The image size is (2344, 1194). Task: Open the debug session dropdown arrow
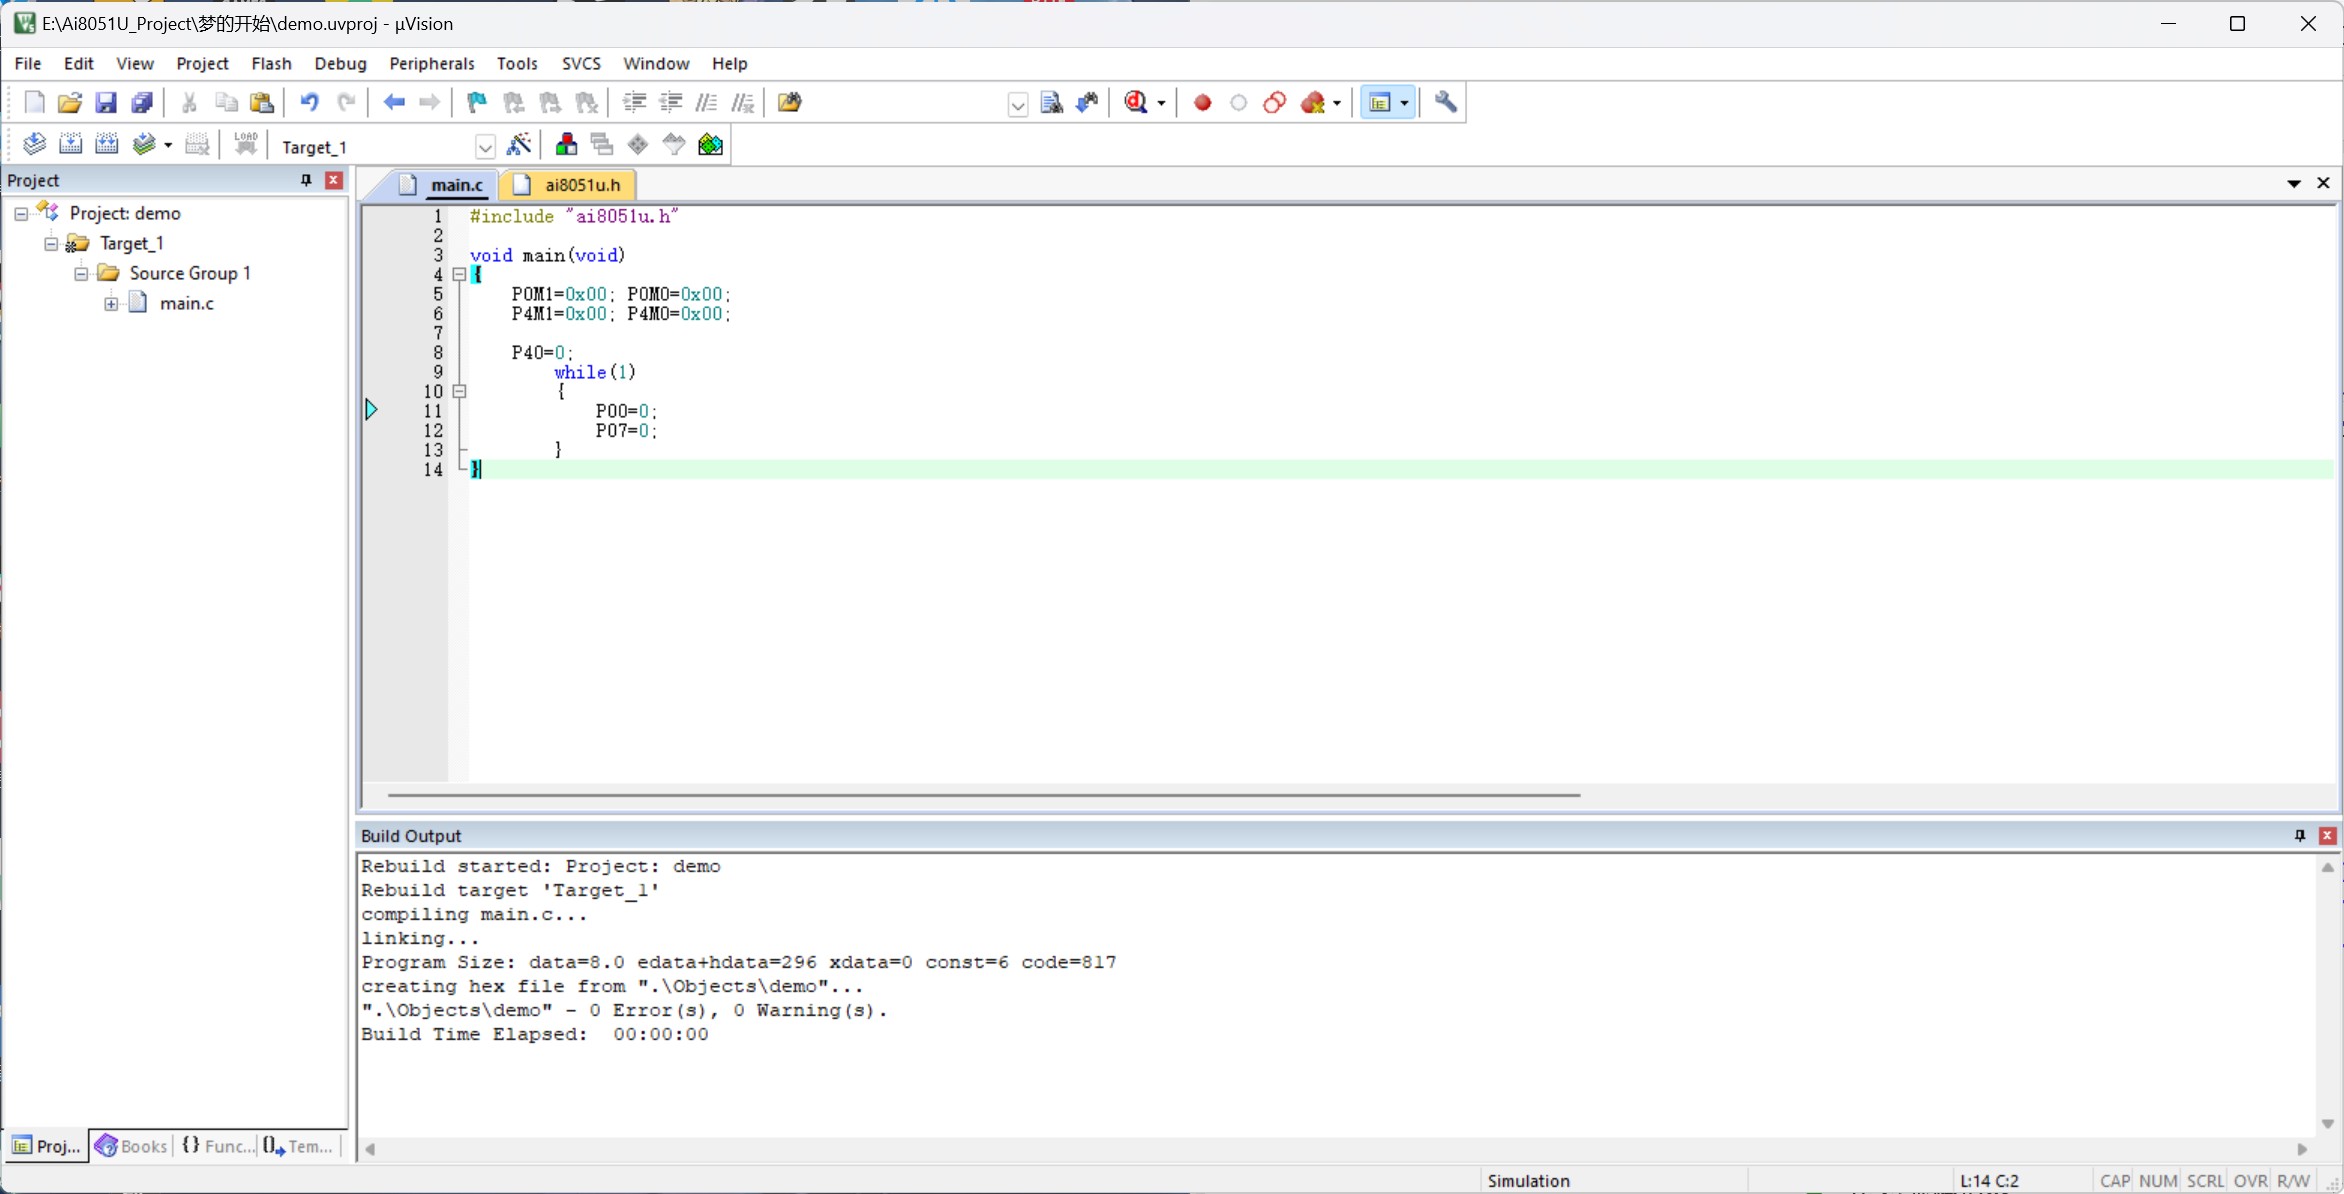1161,103
